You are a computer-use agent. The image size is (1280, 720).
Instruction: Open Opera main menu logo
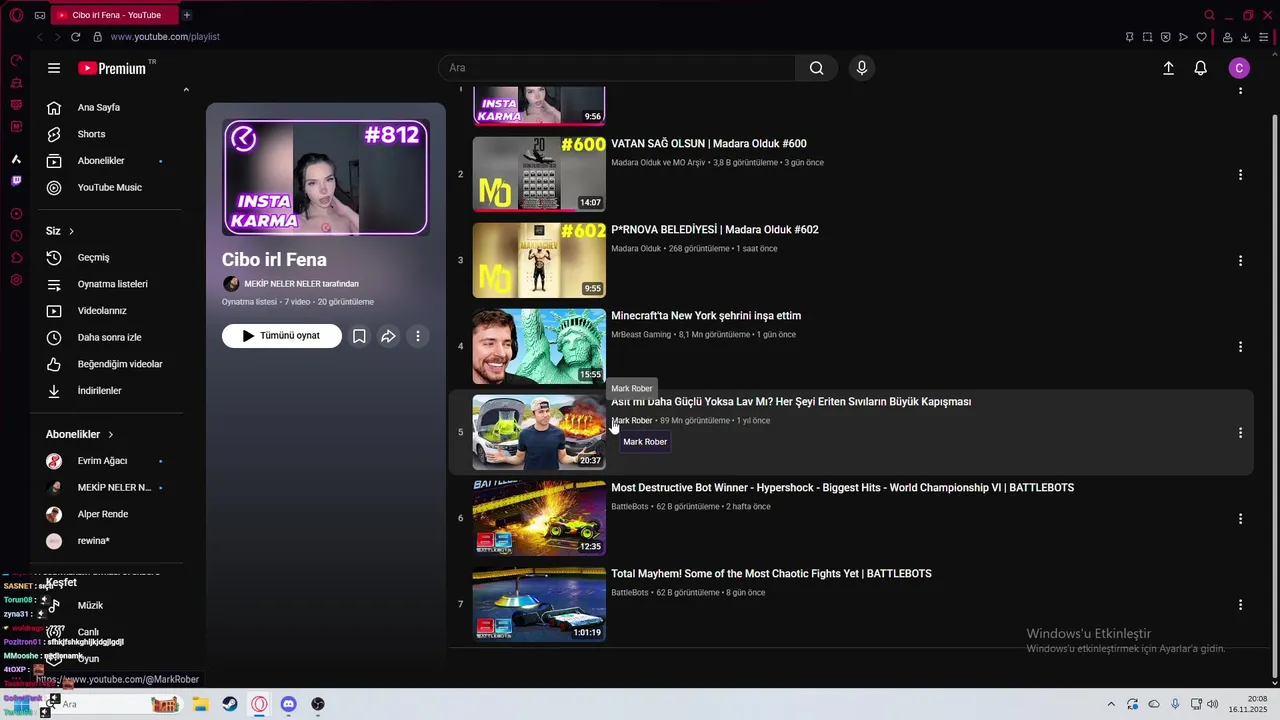[16, 15]
